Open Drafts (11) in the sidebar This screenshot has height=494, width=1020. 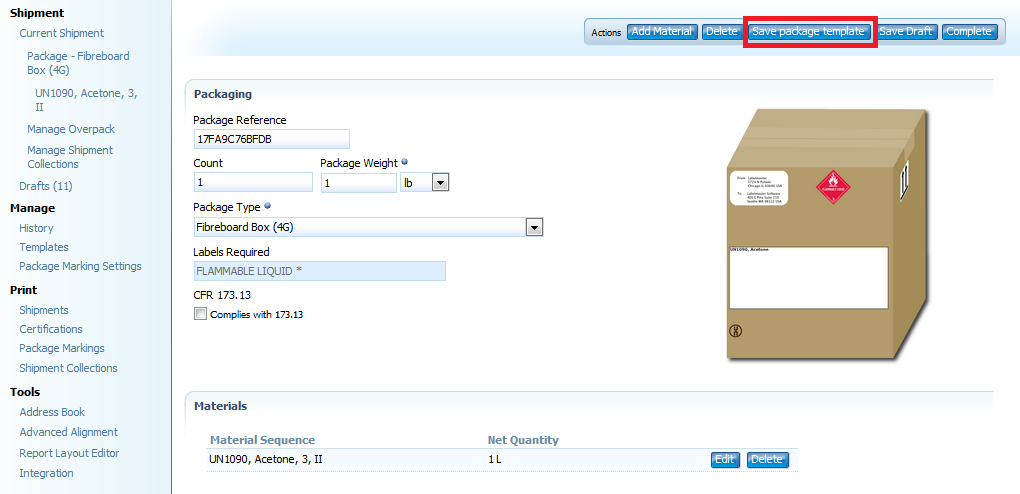pos(46,186)
